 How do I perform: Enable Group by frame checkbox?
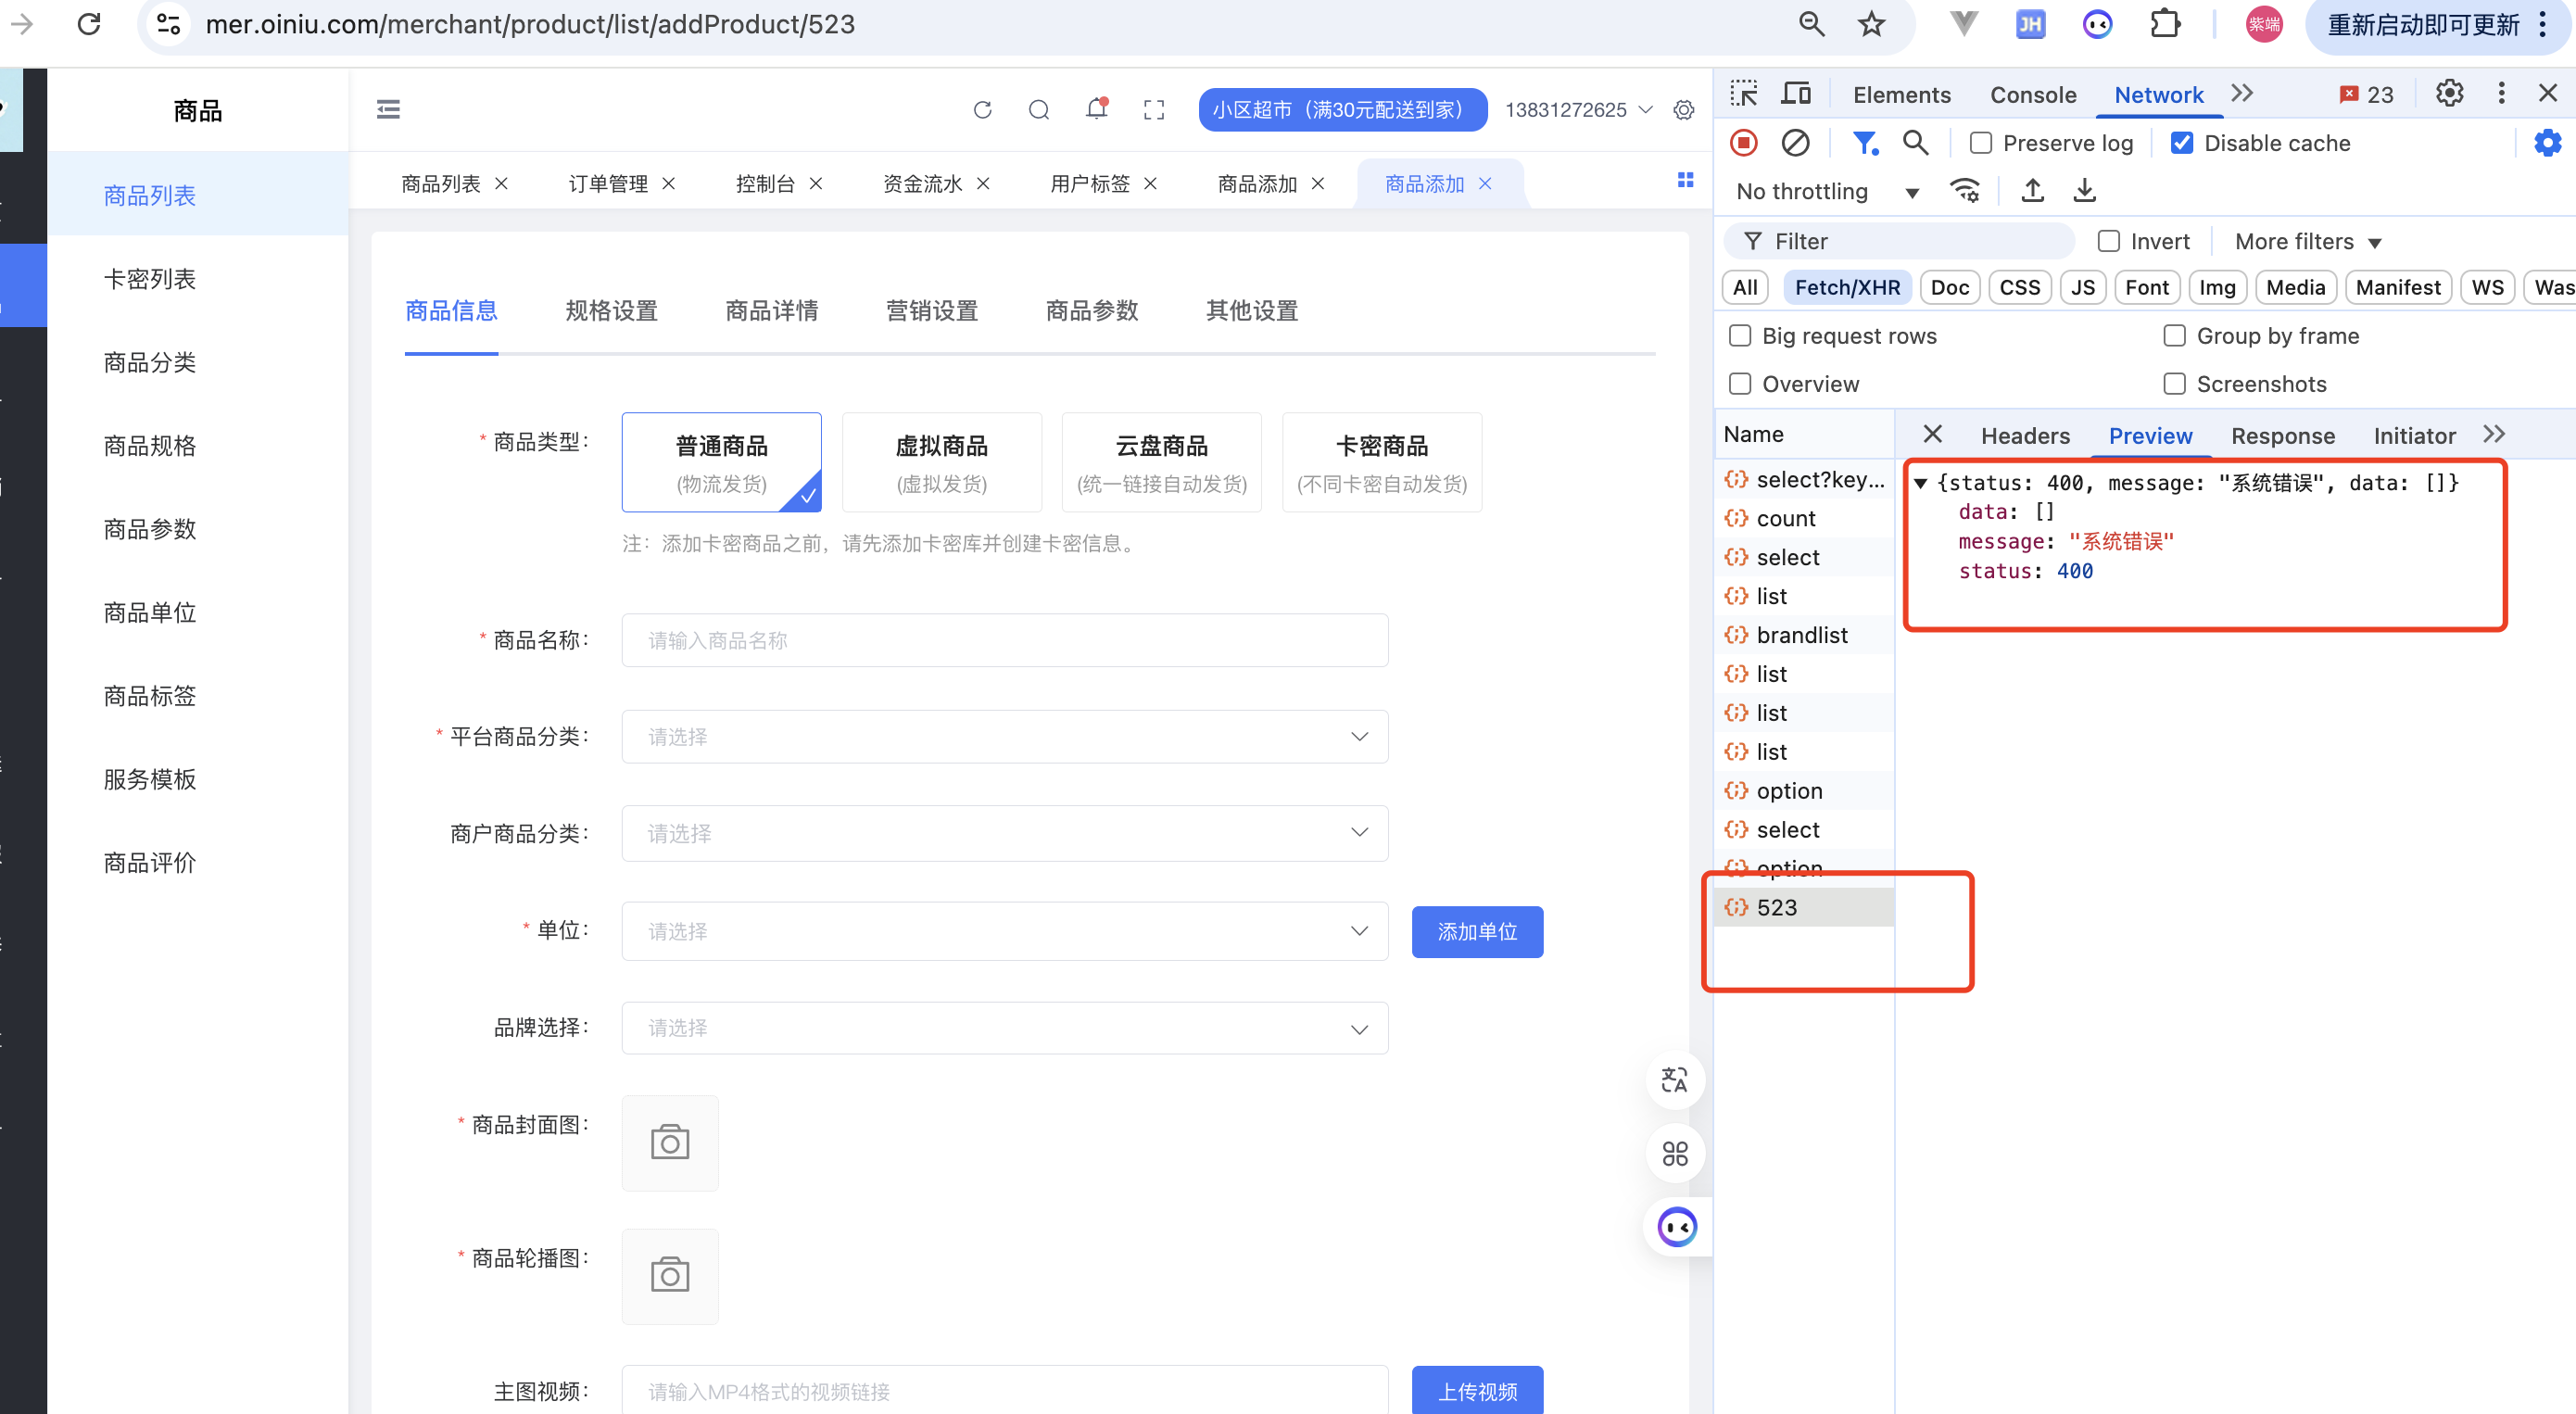coord(2174,336)
